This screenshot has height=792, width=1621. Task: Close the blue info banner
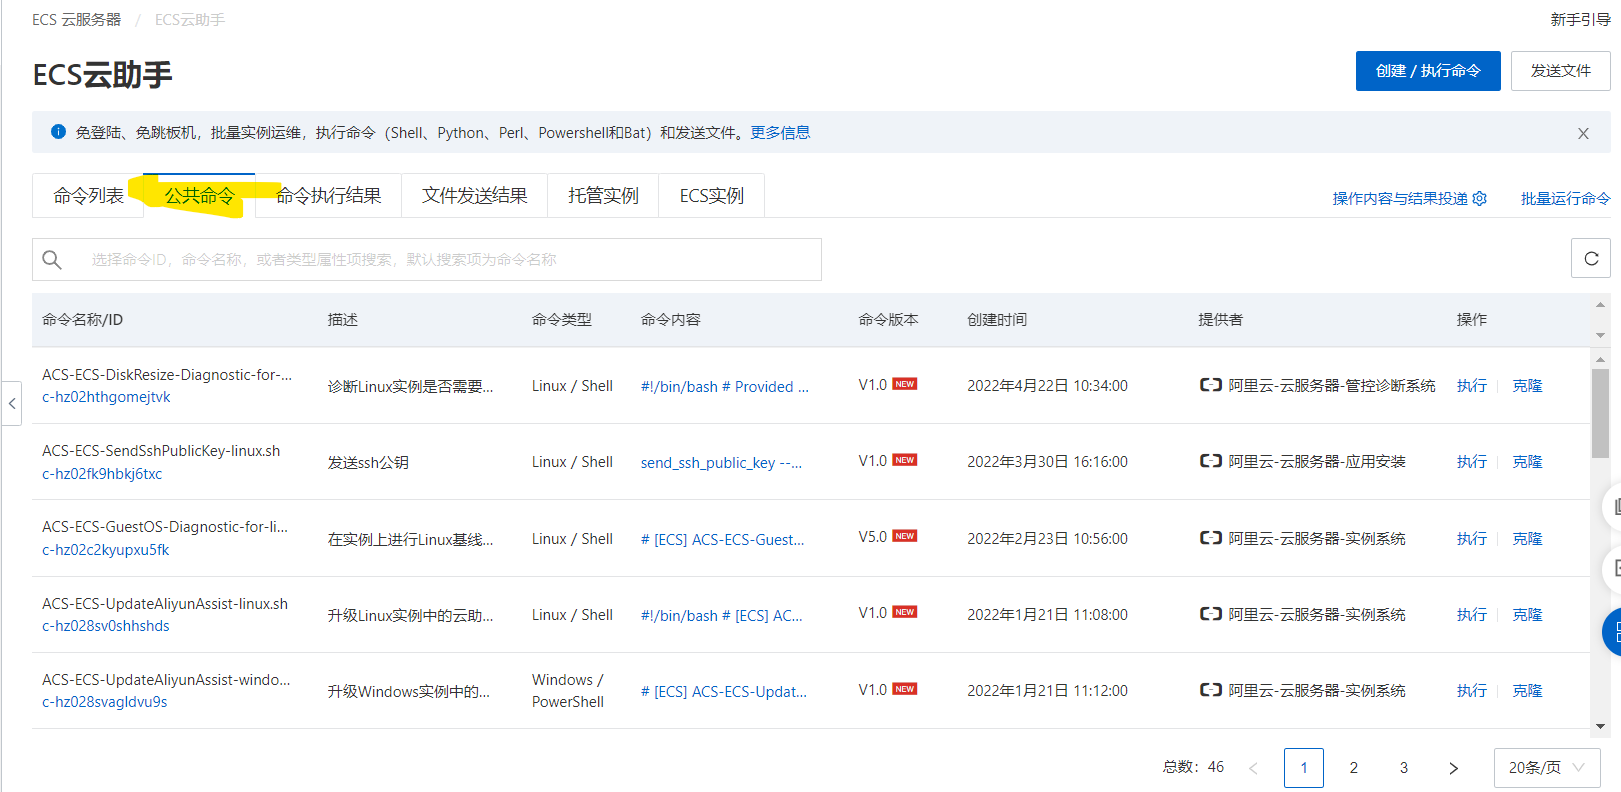click(1583, 133)
